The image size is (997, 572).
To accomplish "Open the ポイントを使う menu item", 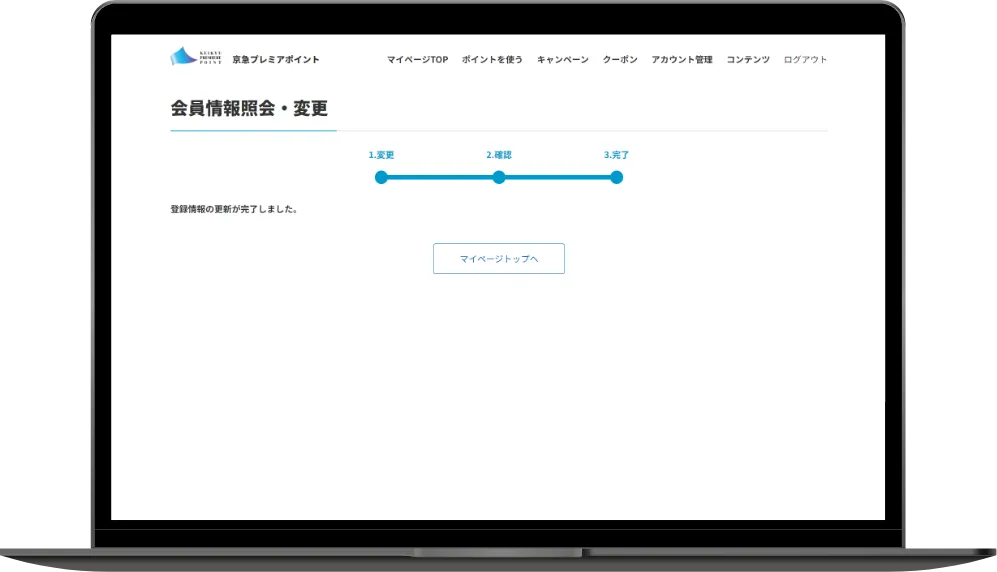I will tap(492, 59).
